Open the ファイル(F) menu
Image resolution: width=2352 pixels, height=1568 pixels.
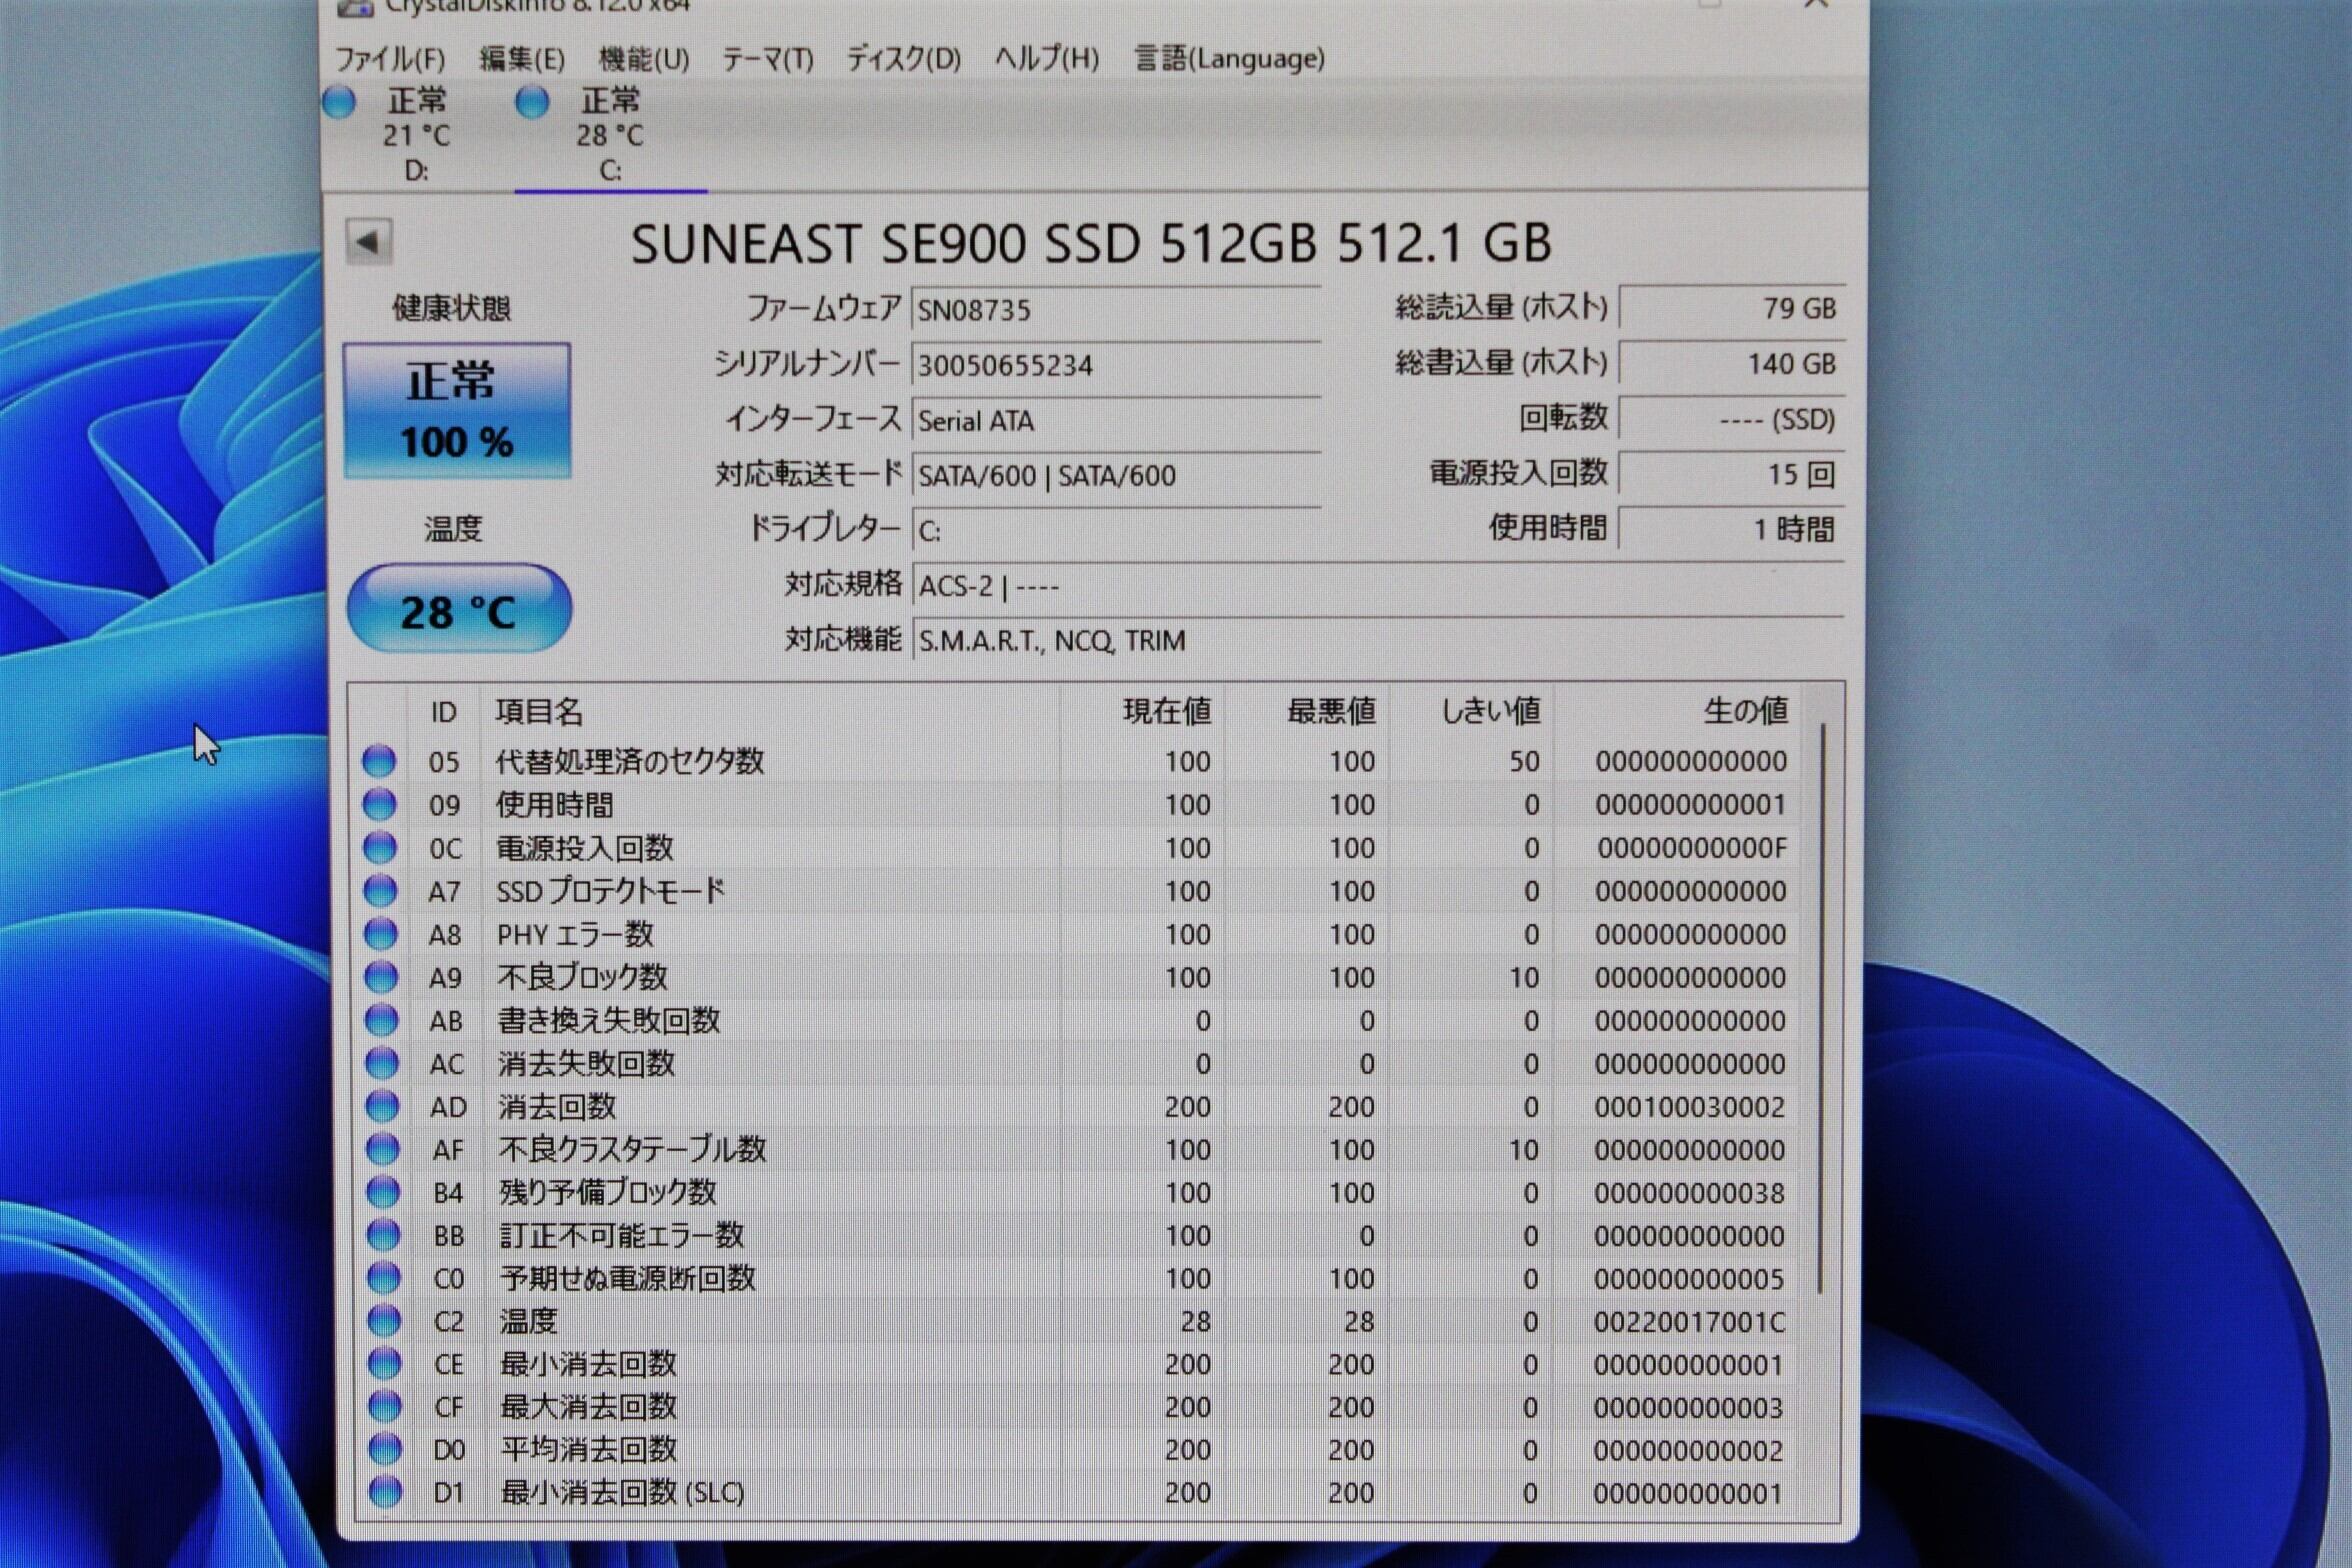point(389,59)
